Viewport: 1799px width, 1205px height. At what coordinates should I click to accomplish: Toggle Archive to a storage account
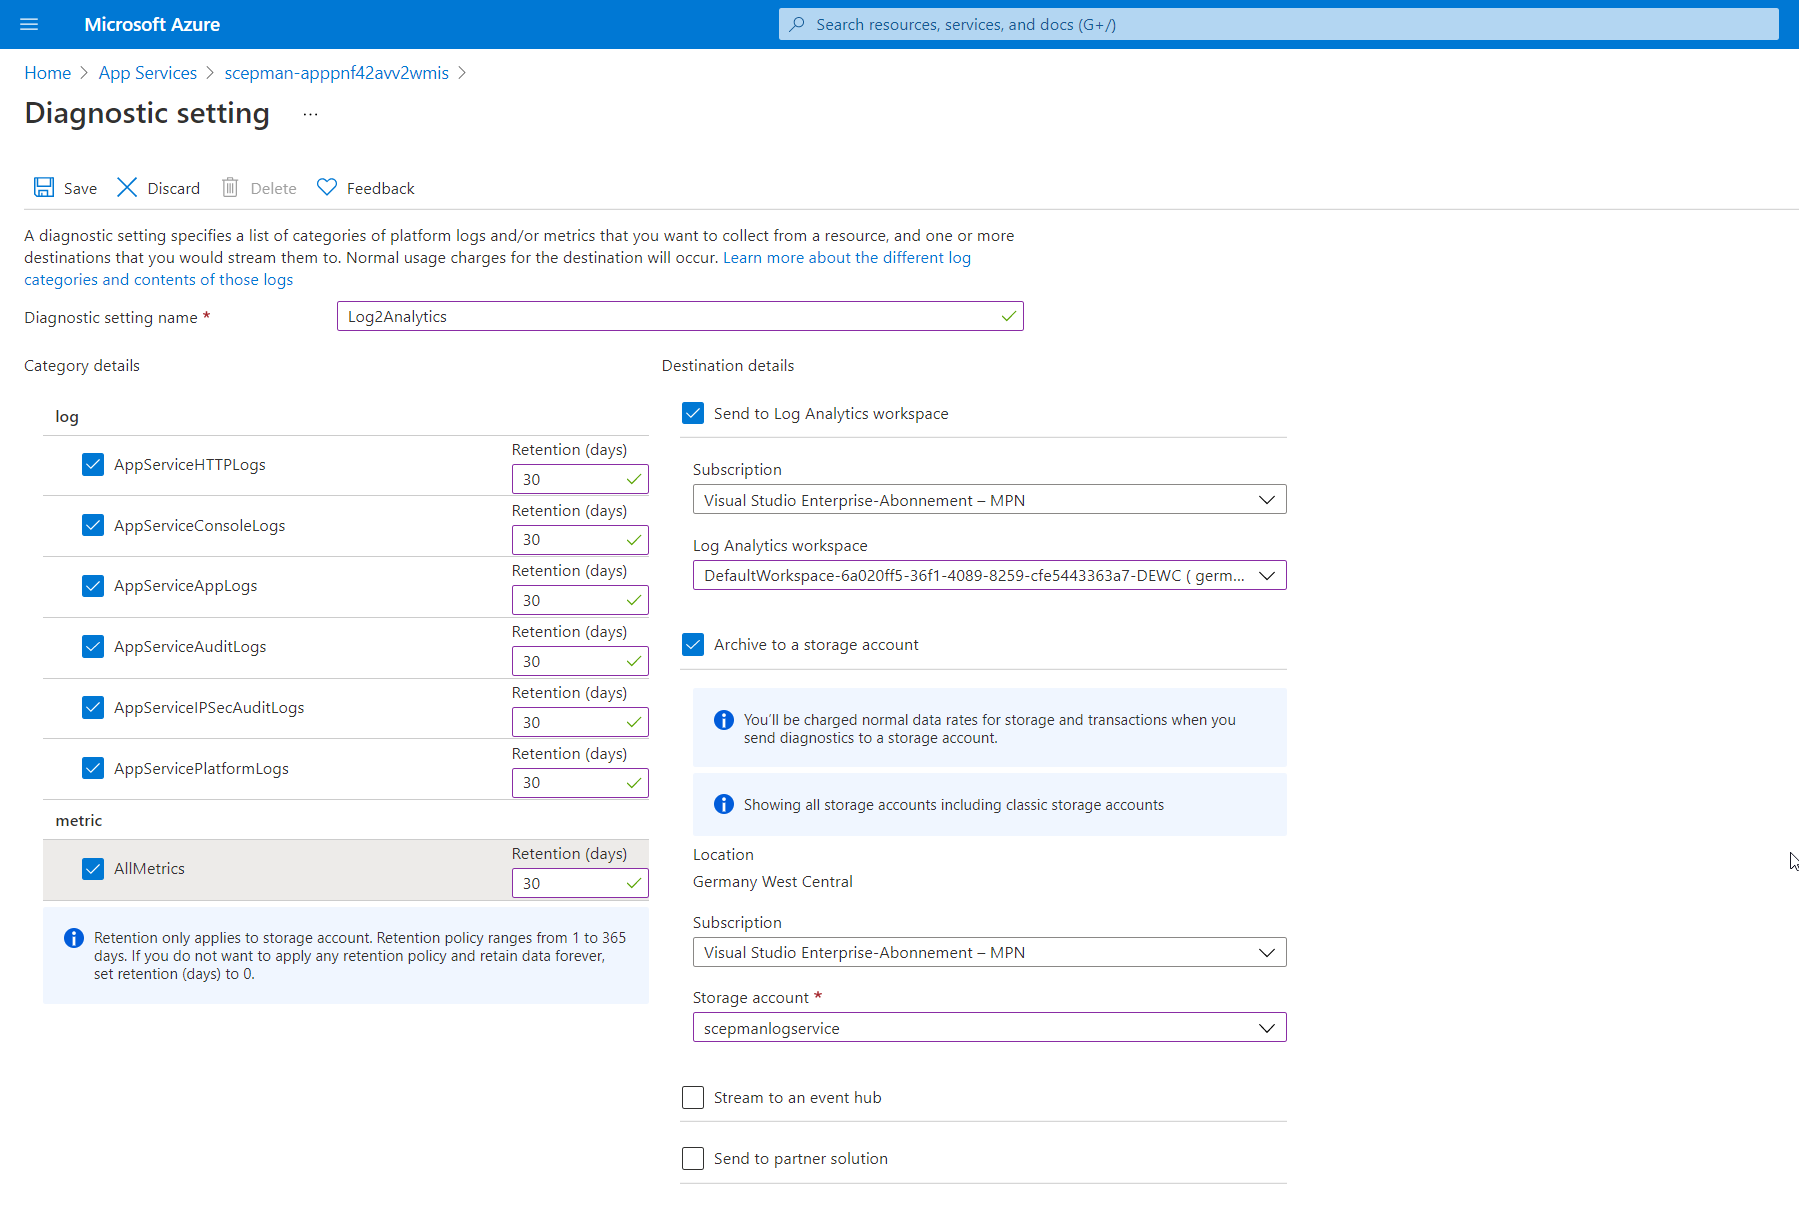coord(693,644)
